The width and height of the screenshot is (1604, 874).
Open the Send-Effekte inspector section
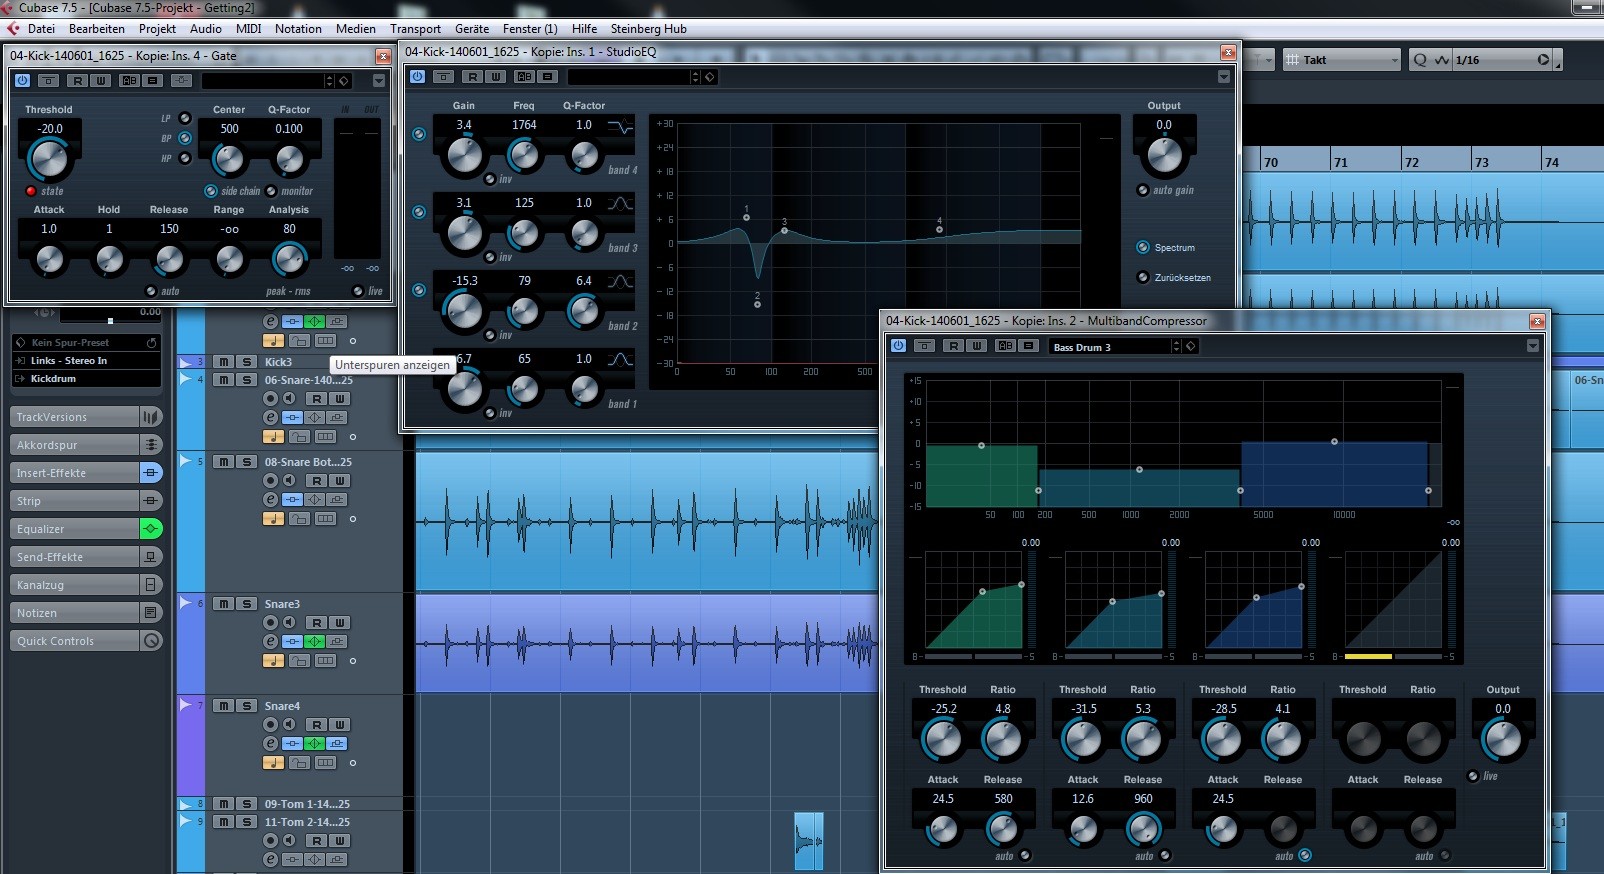(74, 557)
